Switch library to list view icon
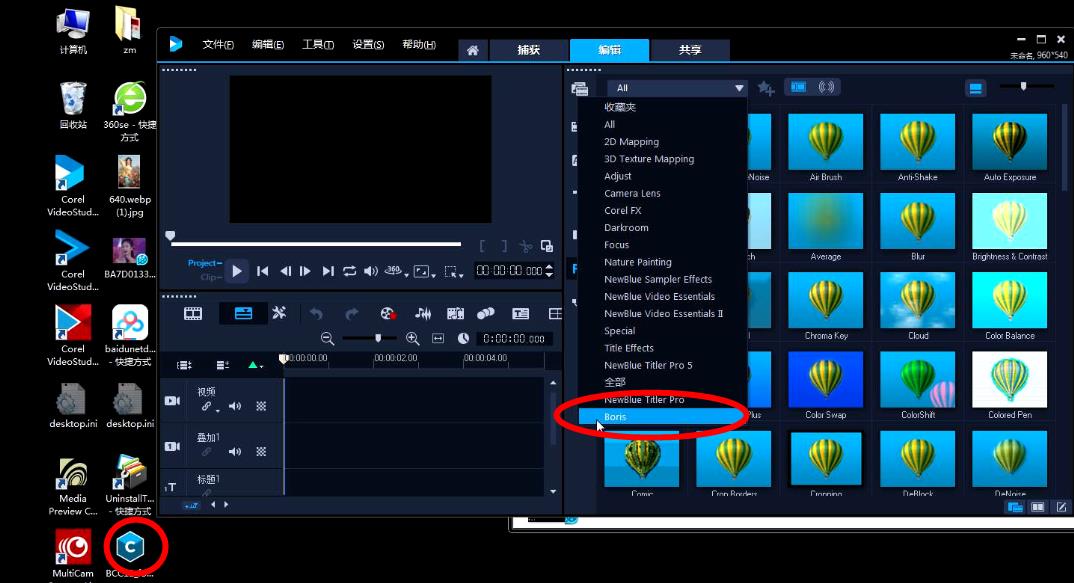The height and width of the screenshot is (583, 1074). tap(975, 88)
